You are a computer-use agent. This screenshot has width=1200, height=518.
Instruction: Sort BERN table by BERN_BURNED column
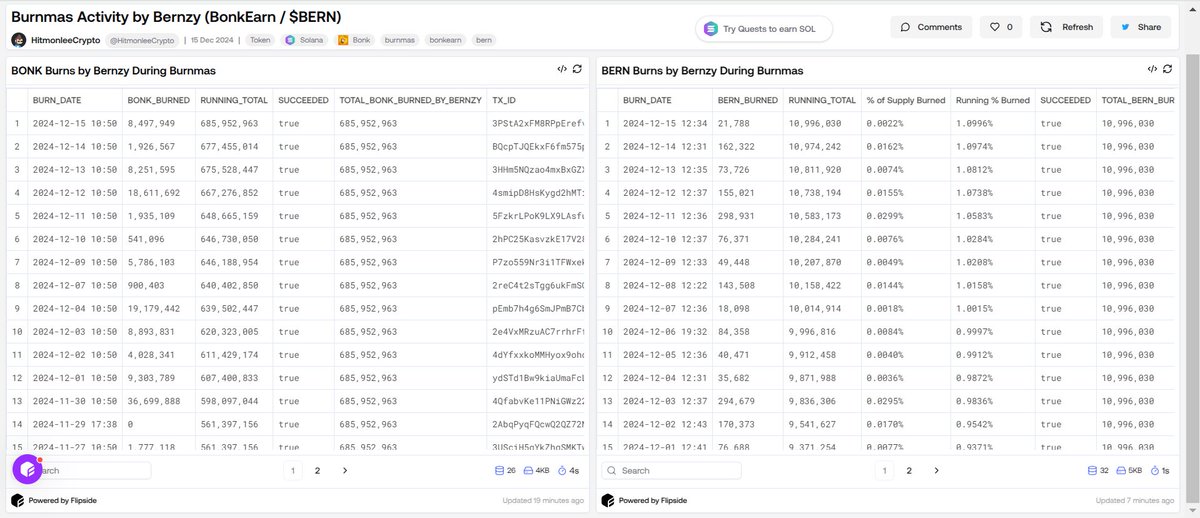click(747, 100)
